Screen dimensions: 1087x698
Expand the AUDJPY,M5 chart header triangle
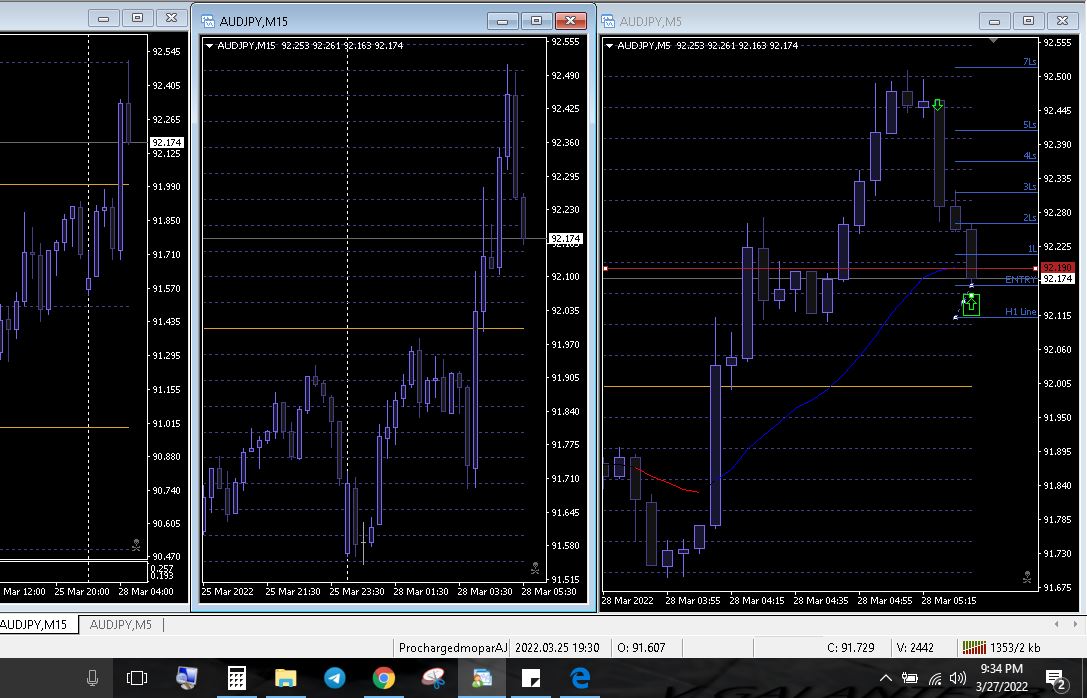[609, 46]
